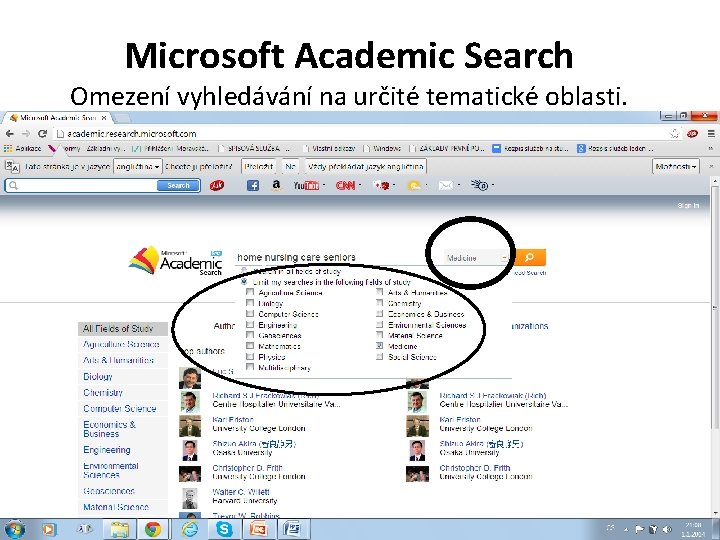Enable the Engineering checkbox
Screen dimensions: 720x540
(x=250, y=325)
